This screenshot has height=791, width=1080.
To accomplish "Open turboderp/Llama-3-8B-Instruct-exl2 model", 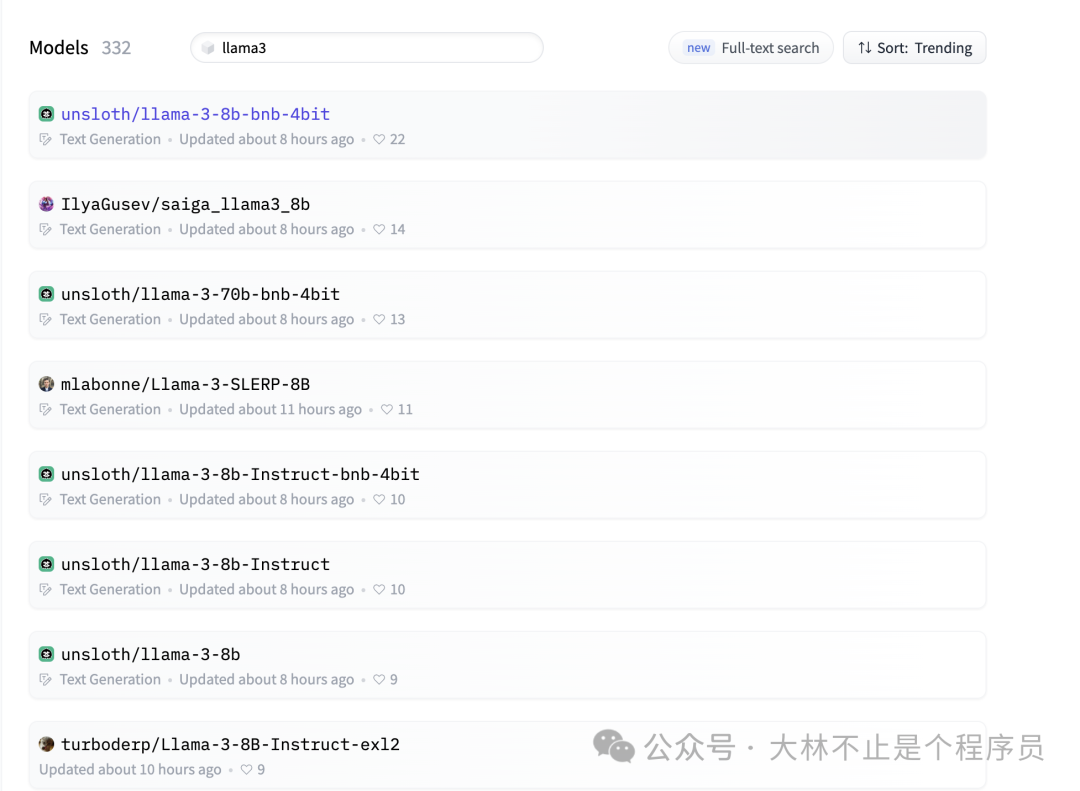I will [230, 744].
